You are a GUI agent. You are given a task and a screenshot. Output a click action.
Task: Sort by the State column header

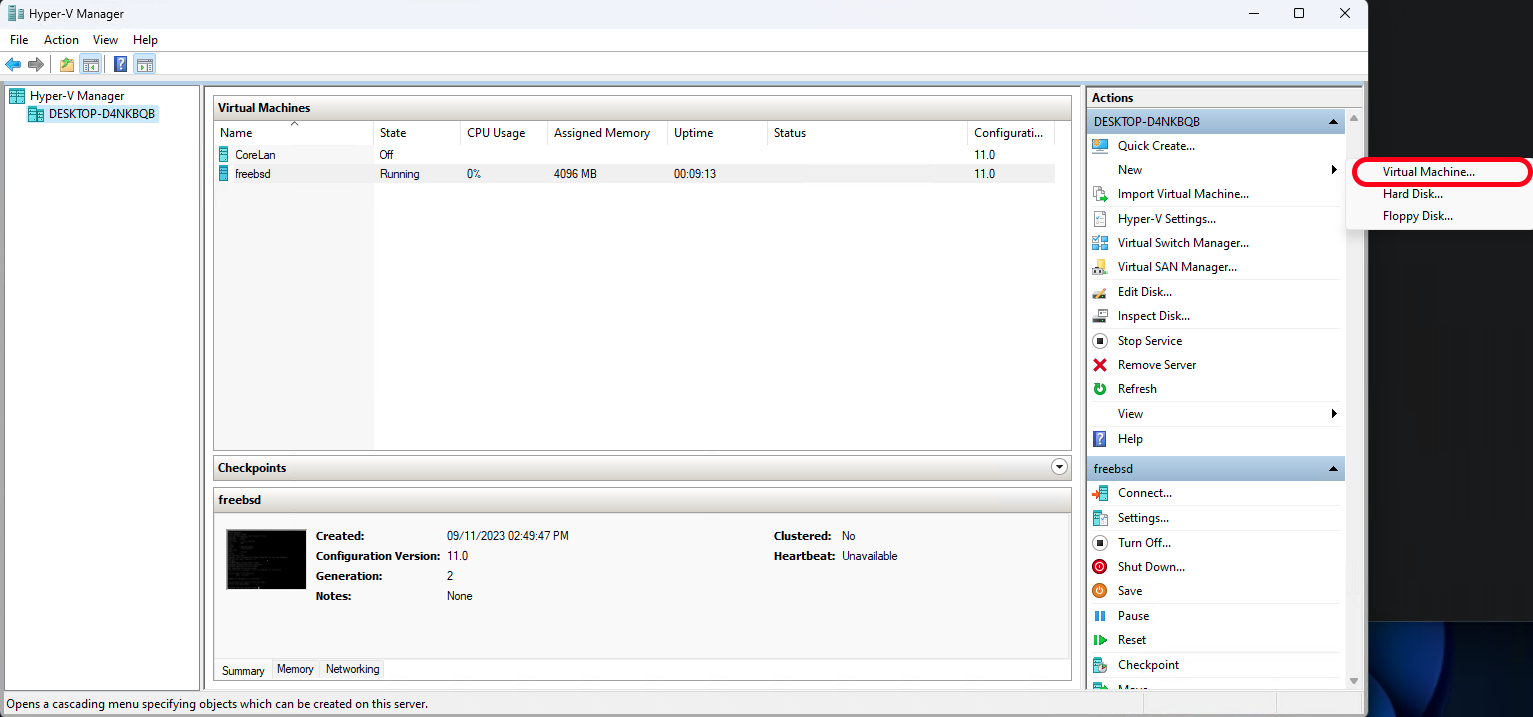tap(416, 132)
